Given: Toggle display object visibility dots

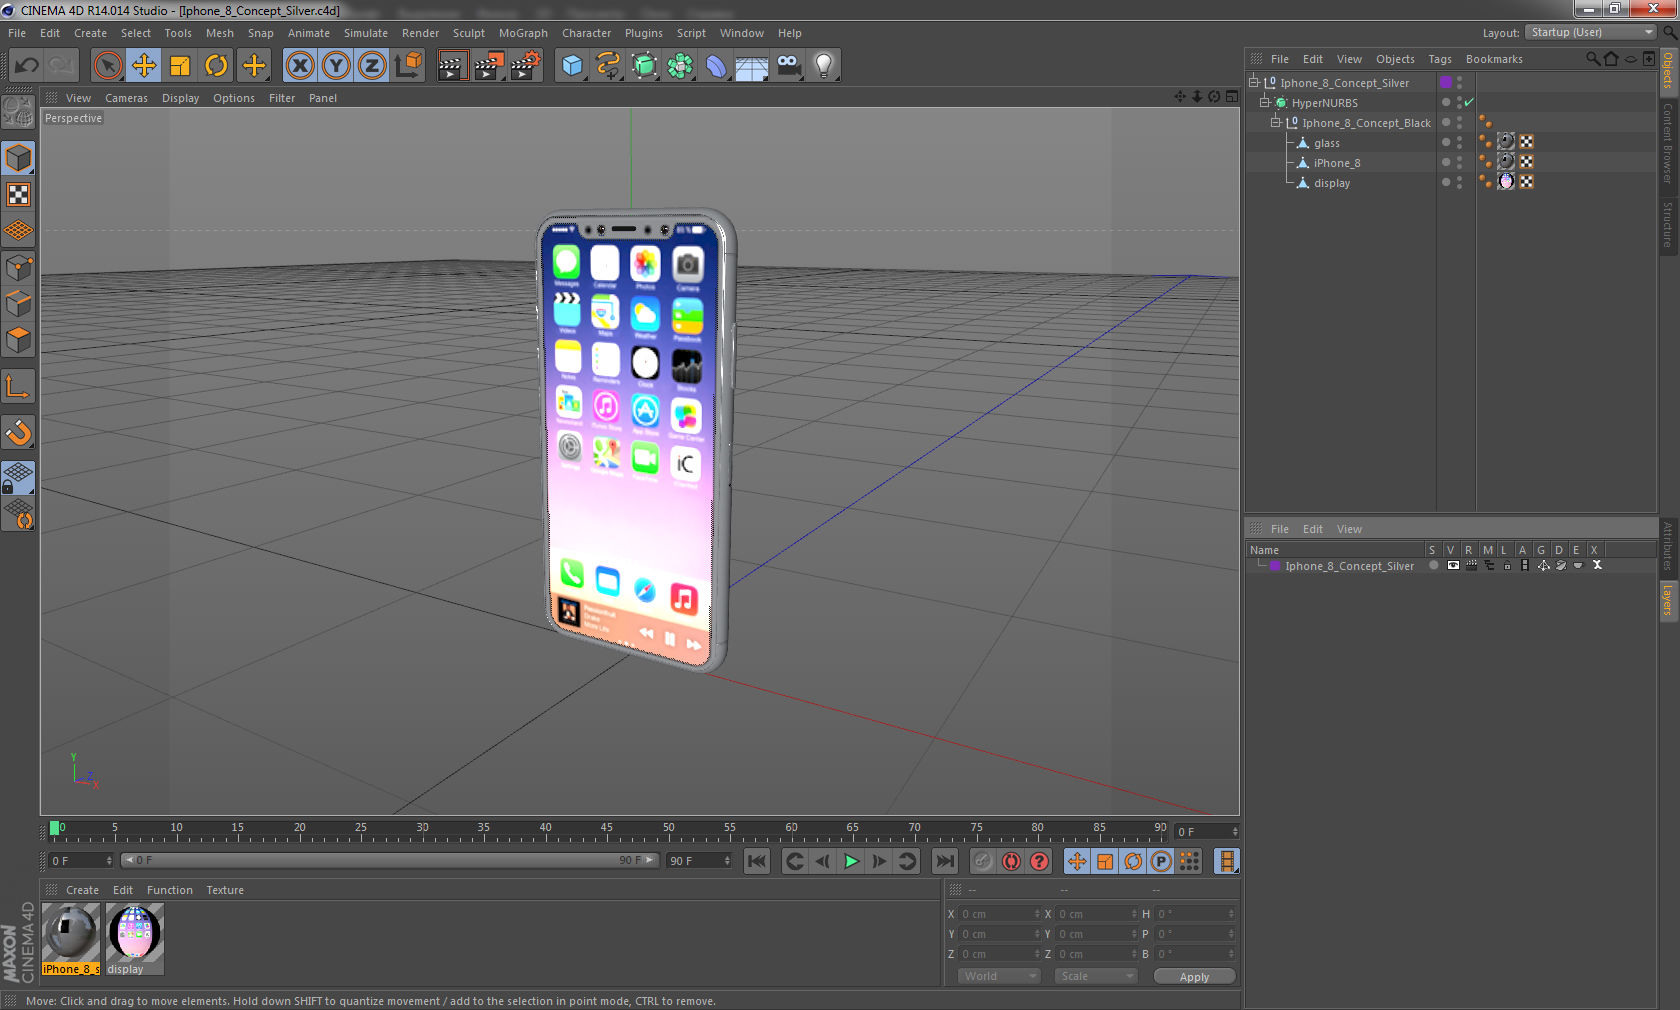Looking at the screenshot, I should 1459,183.
